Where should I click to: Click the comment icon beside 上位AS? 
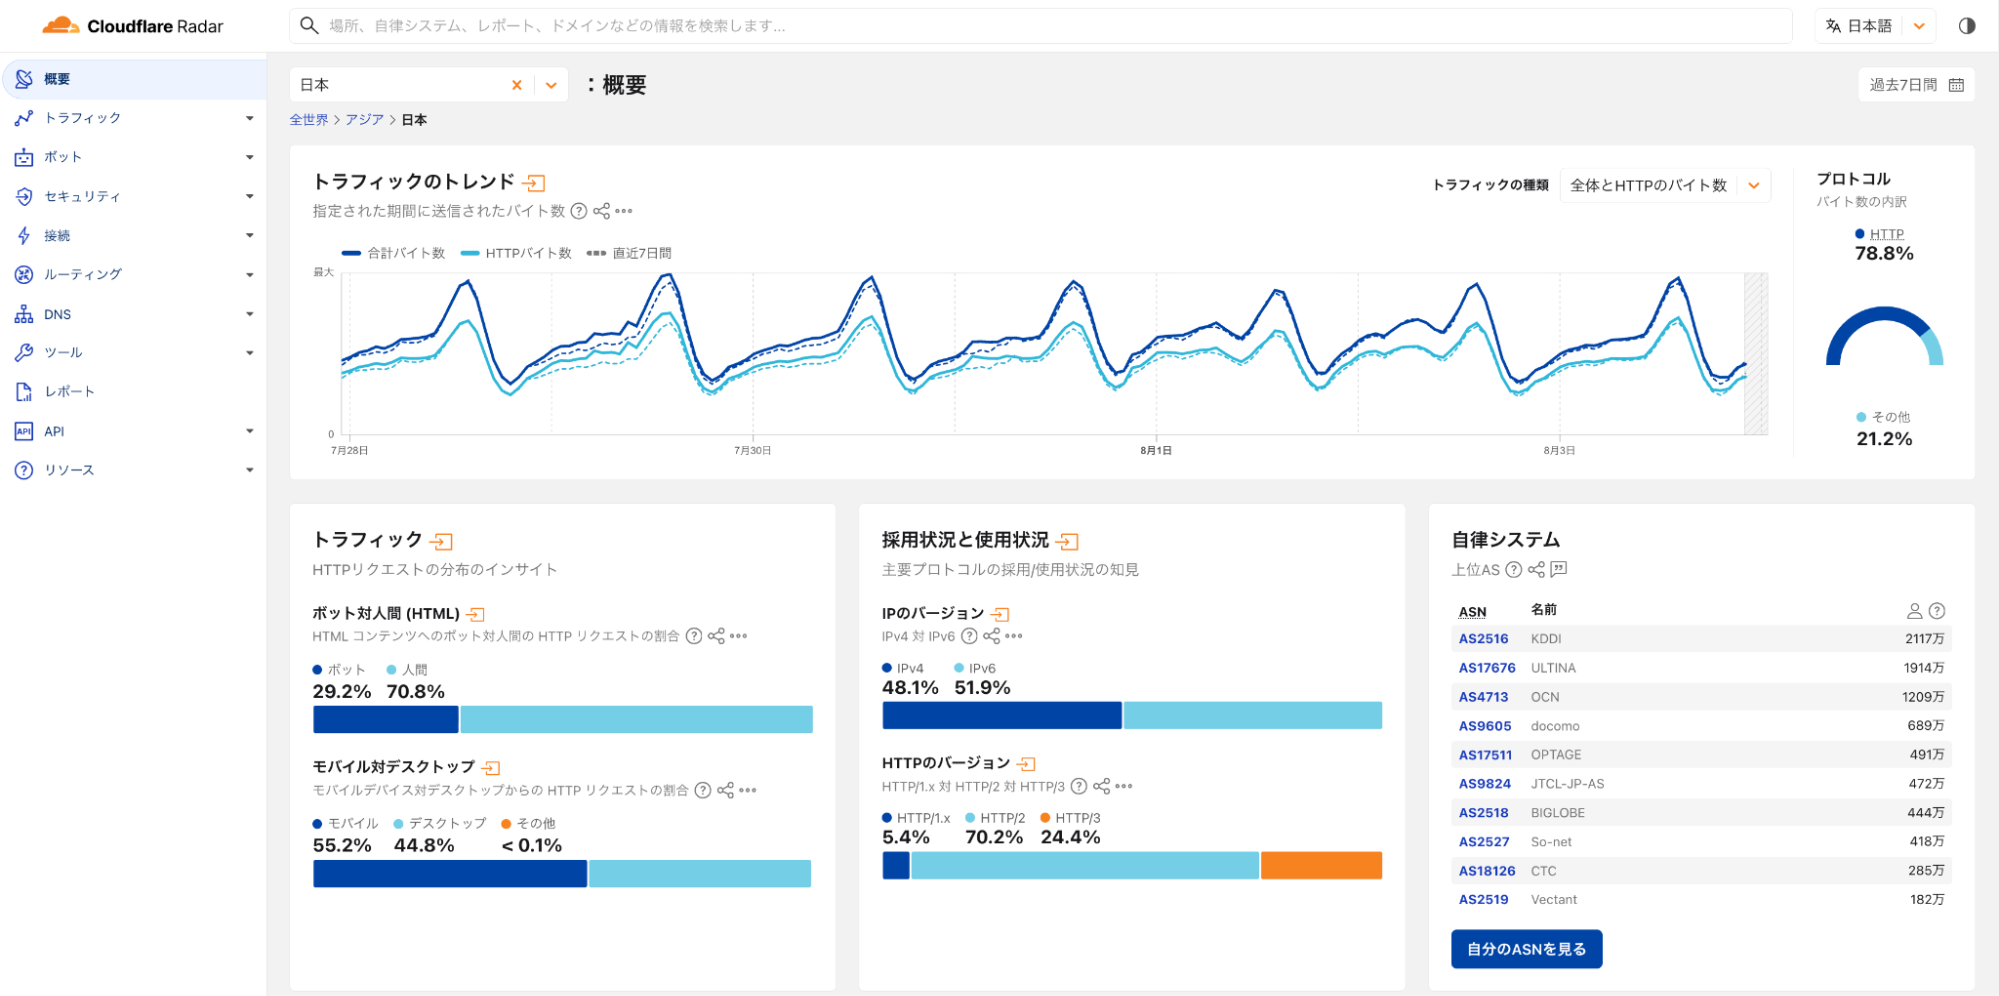click(1558, 569)
